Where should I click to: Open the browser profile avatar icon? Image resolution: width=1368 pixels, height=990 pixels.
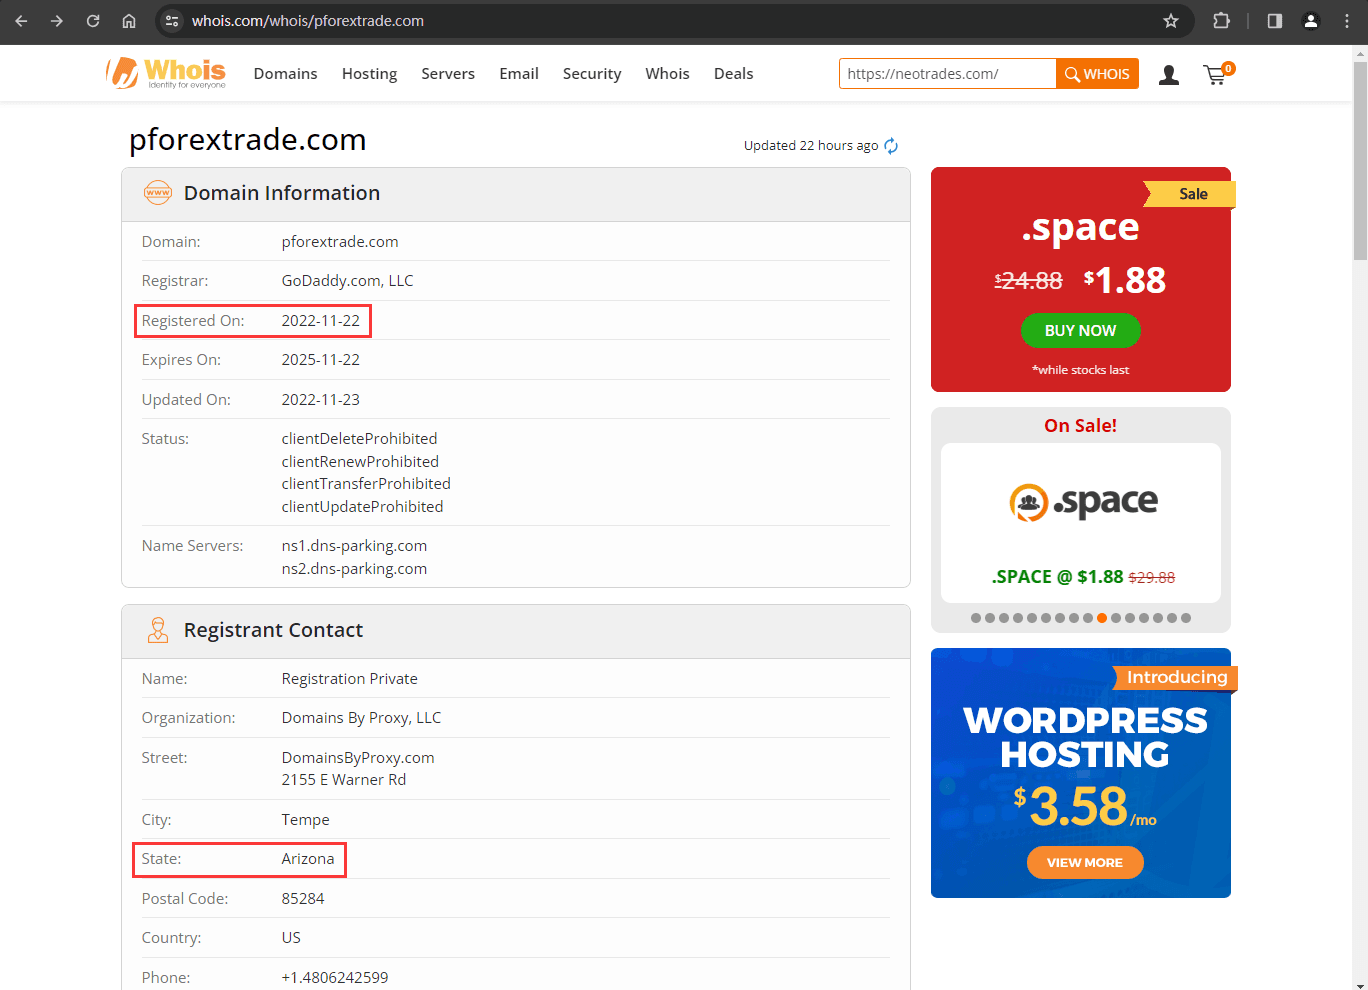click(x=1311, y=21)
